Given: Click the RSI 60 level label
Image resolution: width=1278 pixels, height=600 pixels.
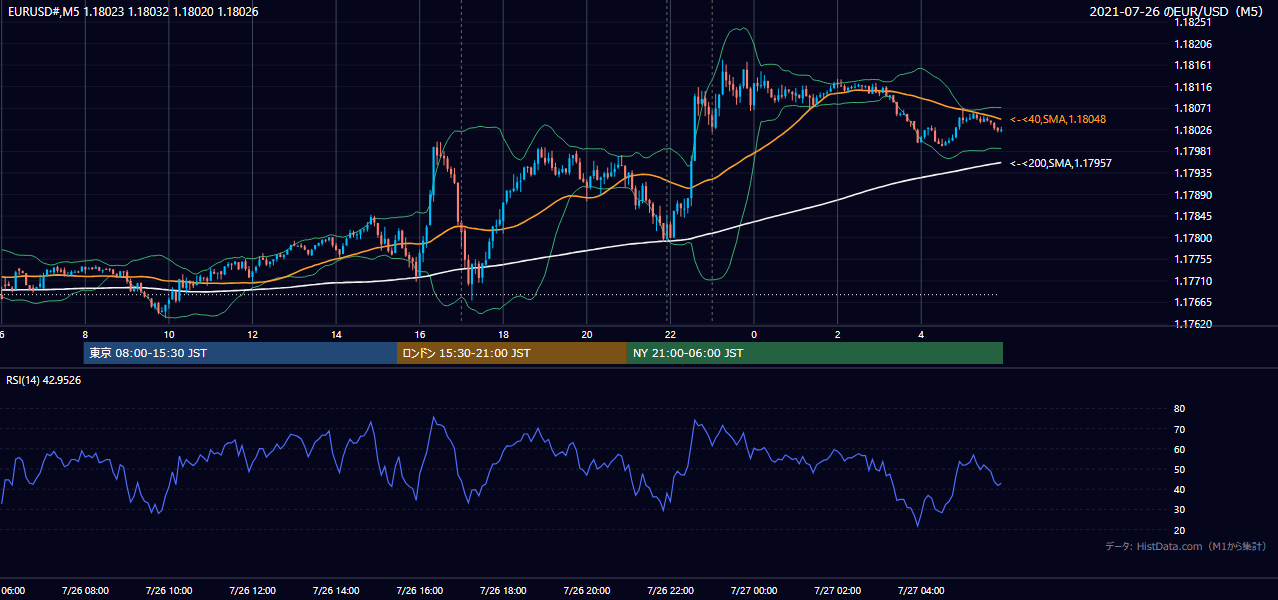Looking at the screenshot, I should click(1179, 449).
